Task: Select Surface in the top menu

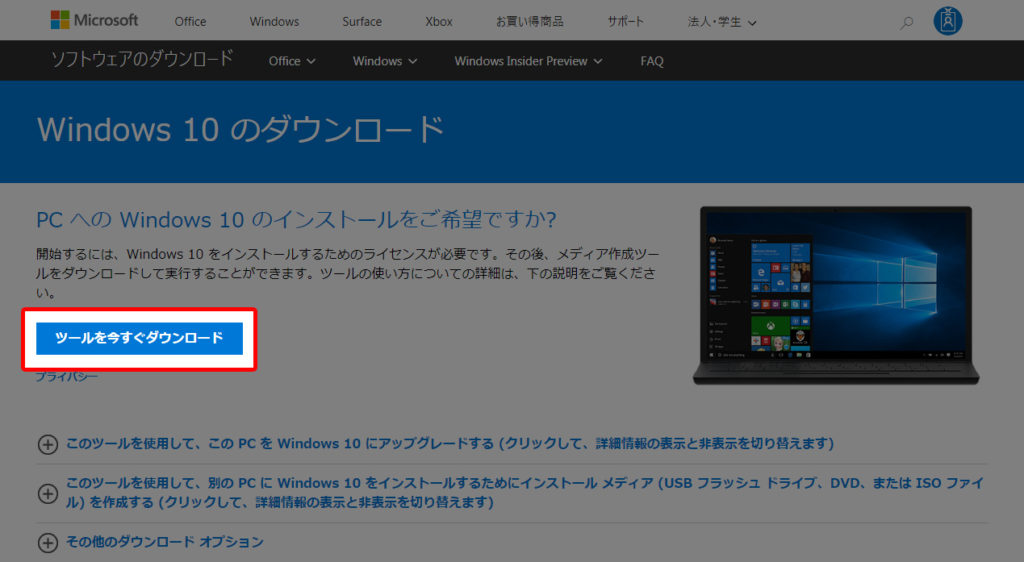Action: point(361,22)
